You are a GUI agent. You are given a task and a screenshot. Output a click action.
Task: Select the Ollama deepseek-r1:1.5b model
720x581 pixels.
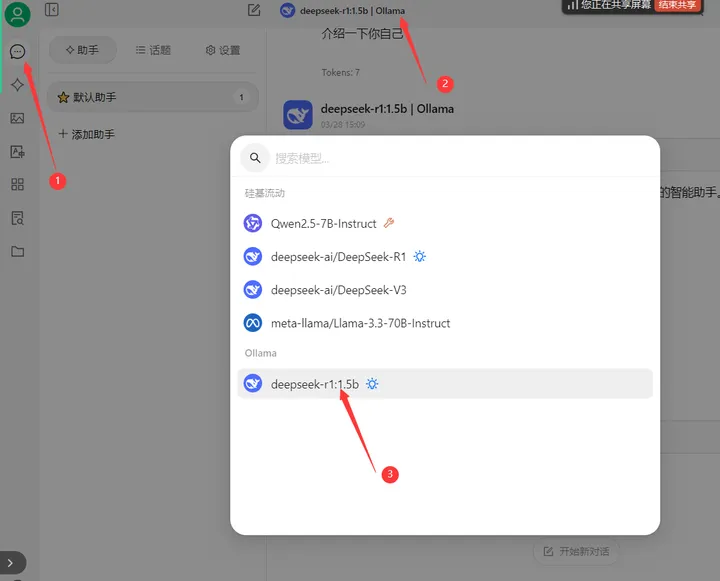(445, 384)
